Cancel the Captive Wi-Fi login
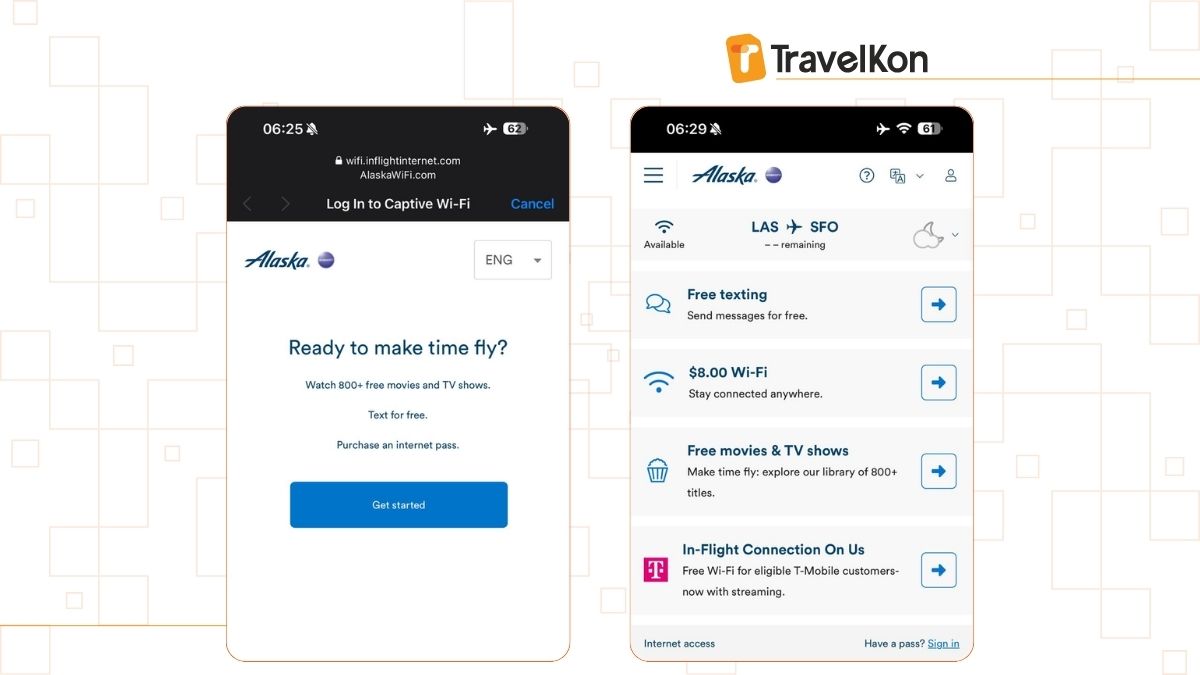This screenshot has width=1200, height=675. (532, 203)
